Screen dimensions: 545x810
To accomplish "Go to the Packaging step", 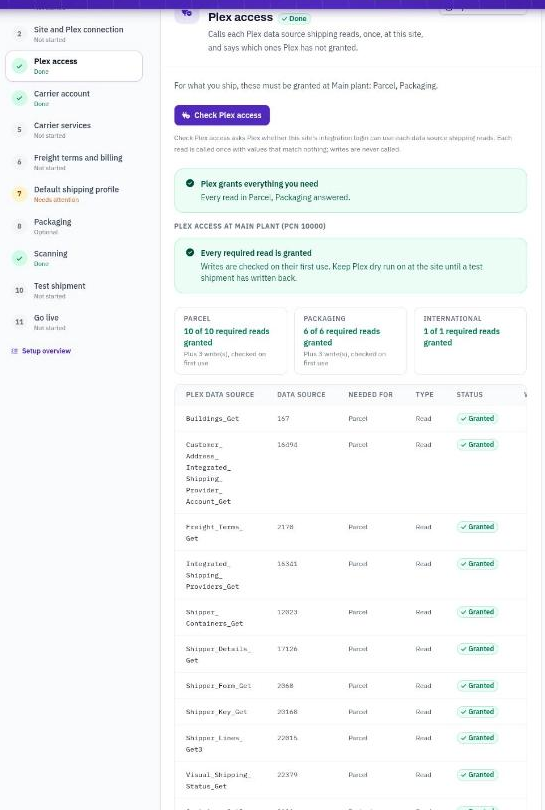I will [74, 226].
